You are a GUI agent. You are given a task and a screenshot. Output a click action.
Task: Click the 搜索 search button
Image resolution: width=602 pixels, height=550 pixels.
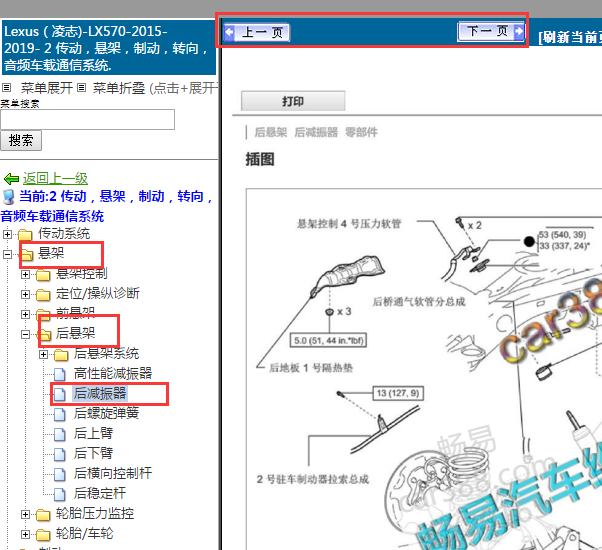[x=21, y=140]
